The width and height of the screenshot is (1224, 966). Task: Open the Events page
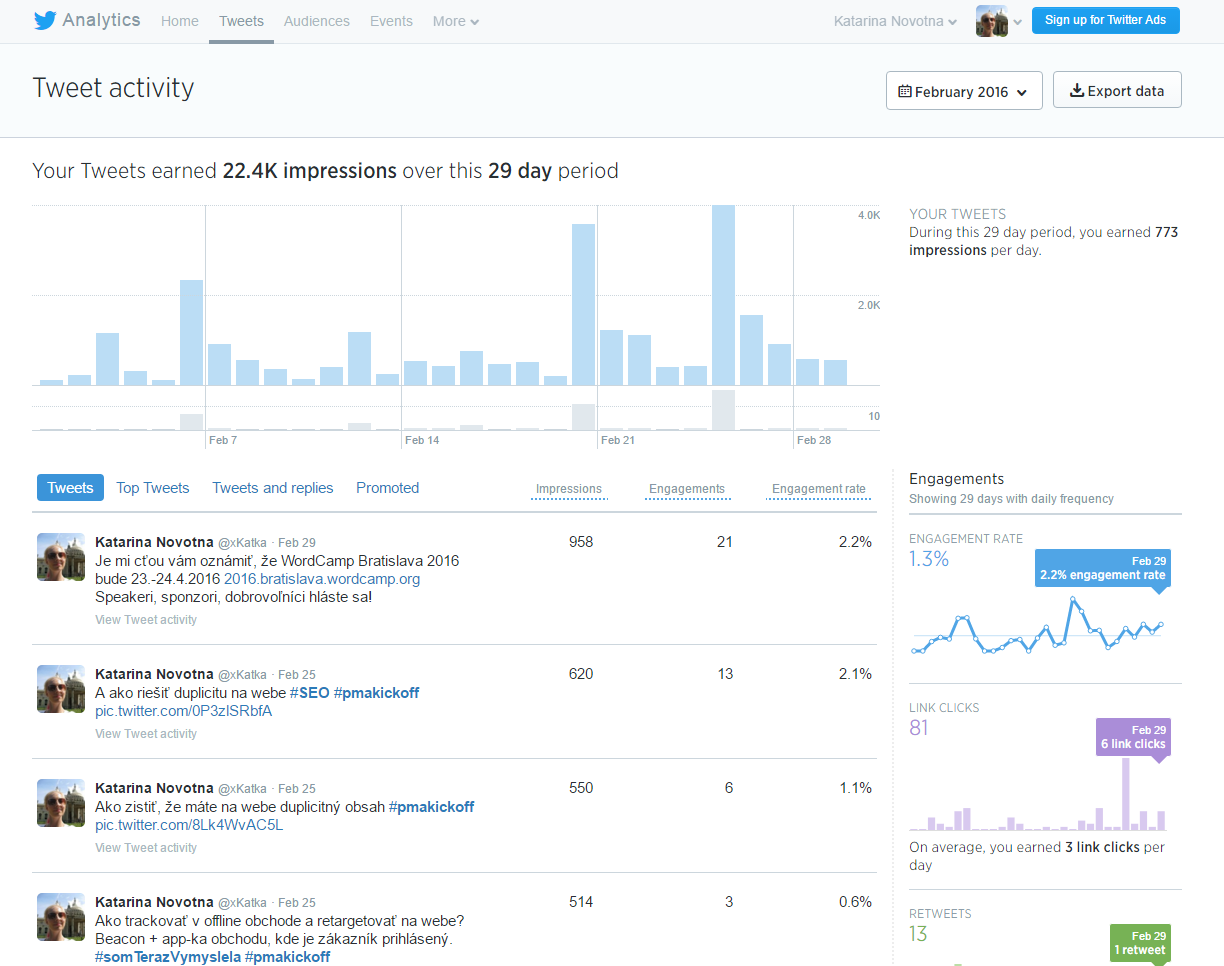(391, 21)
